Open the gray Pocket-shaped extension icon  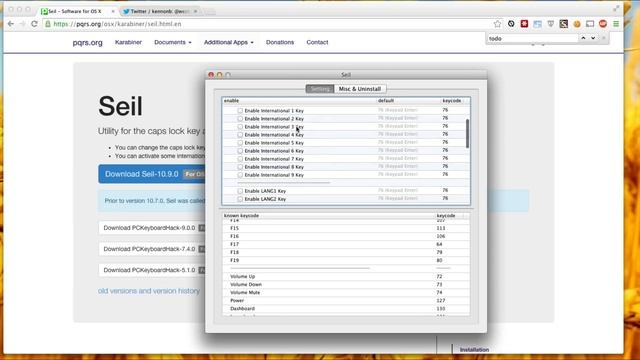551,24
